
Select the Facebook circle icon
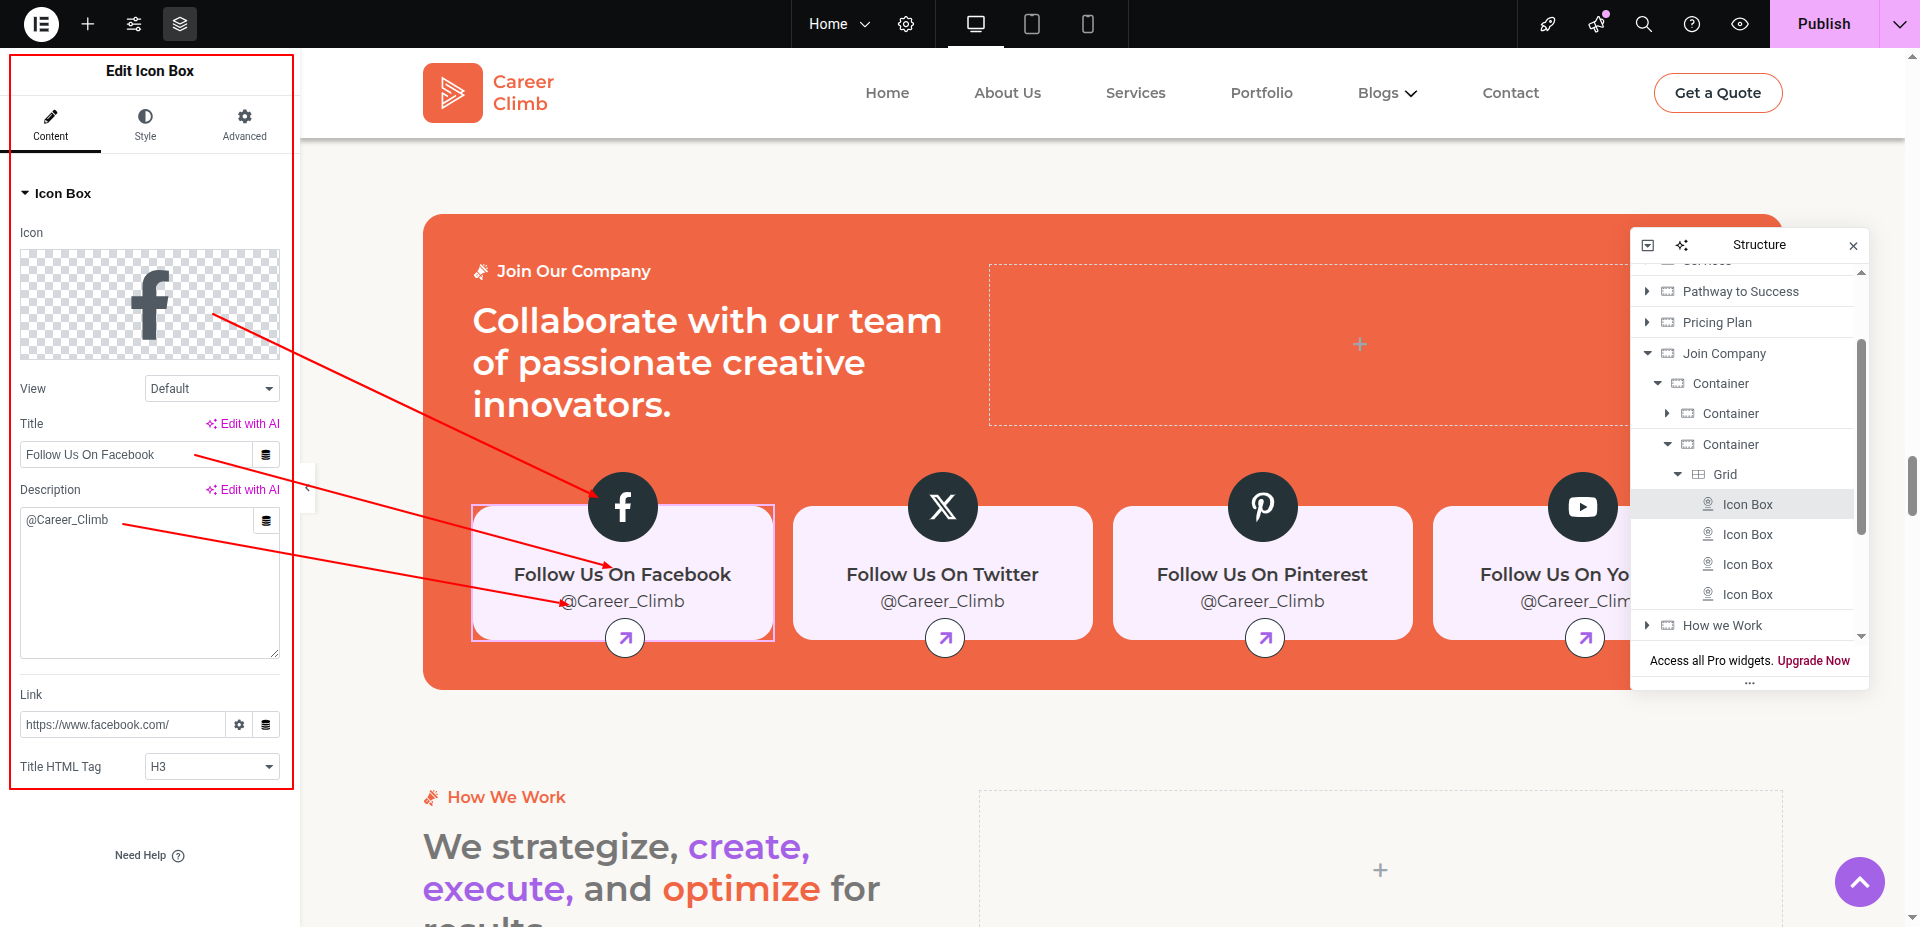(x=623, y=507)
